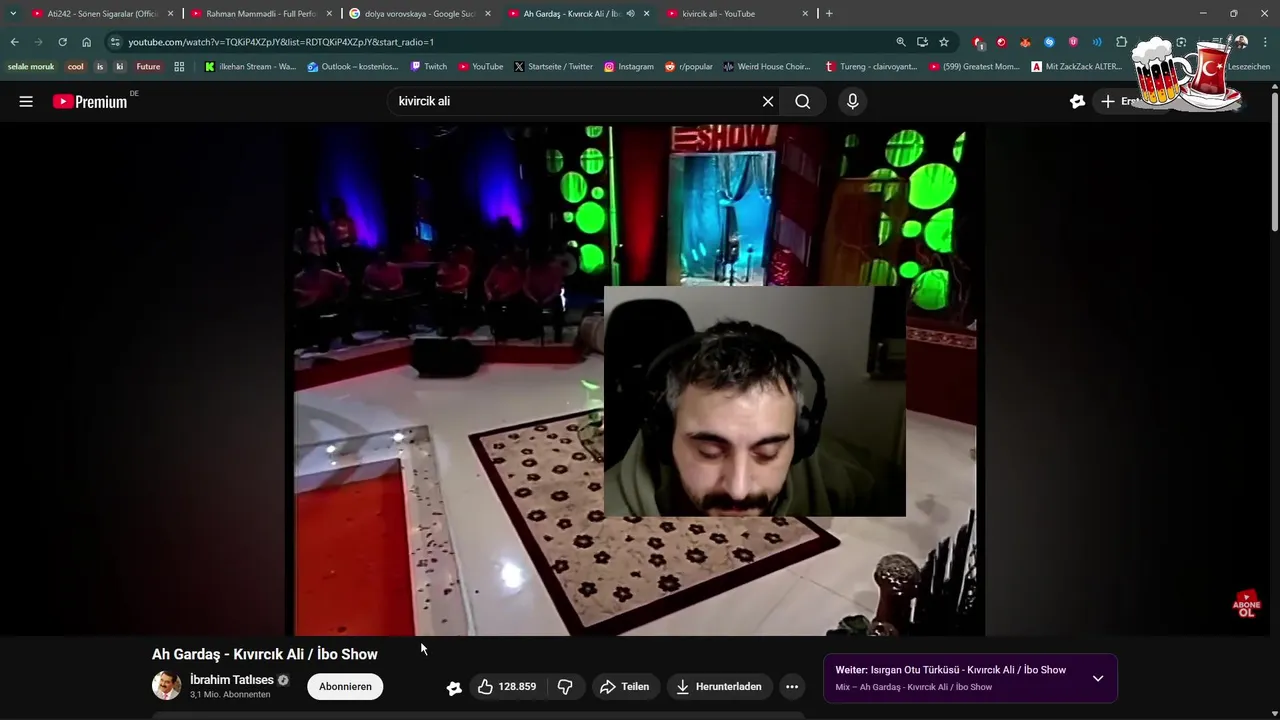Open Mit ZackZack ALTER bookmark

pyautogui.click(x=1077, y=67)
